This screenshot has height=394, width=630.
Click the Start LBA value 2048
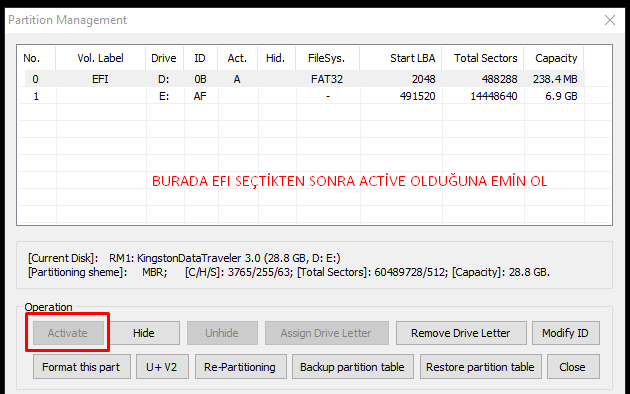pos(423,79)
